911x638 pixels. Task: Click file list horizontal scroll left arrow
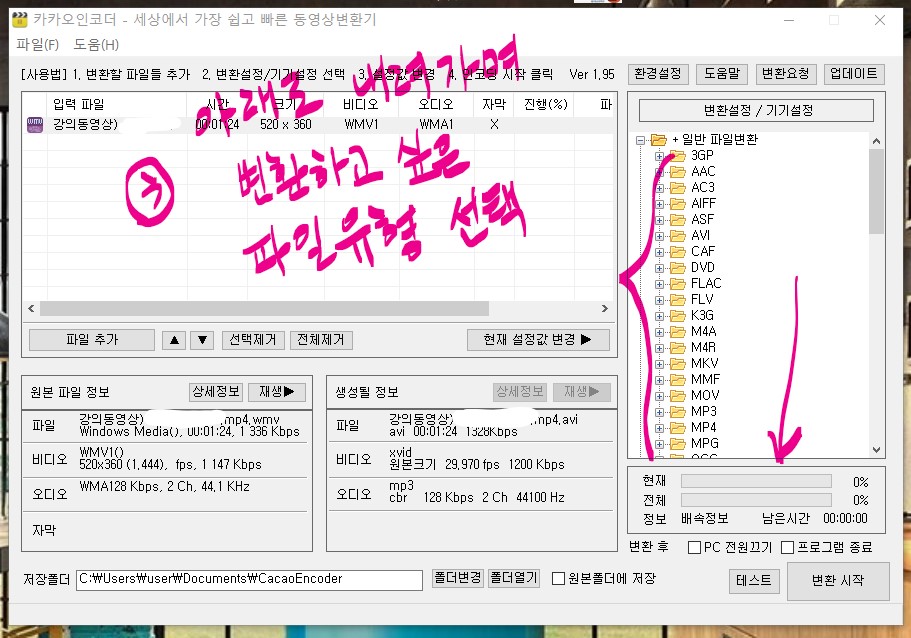coord(31,309)
